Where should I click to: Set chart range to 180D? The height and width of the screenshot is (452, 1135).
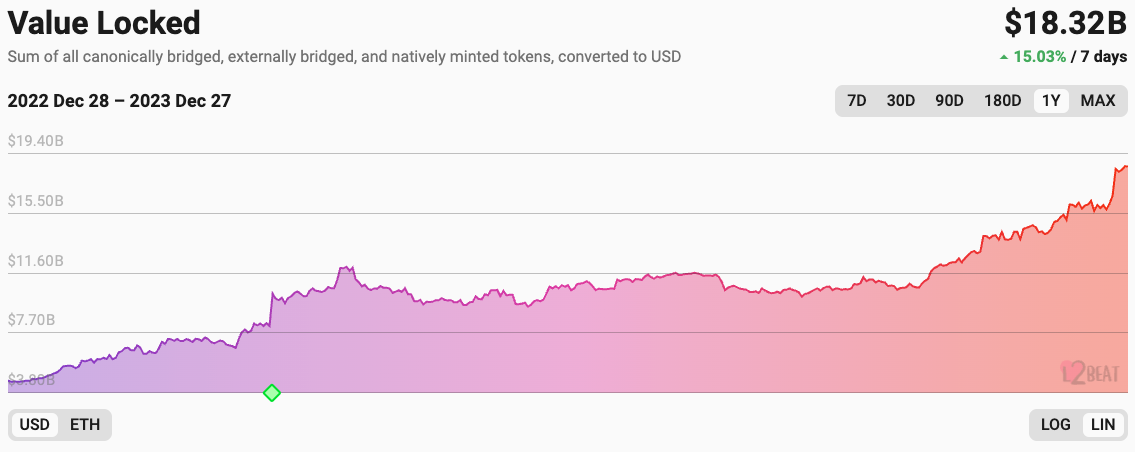coord(1002,100)
